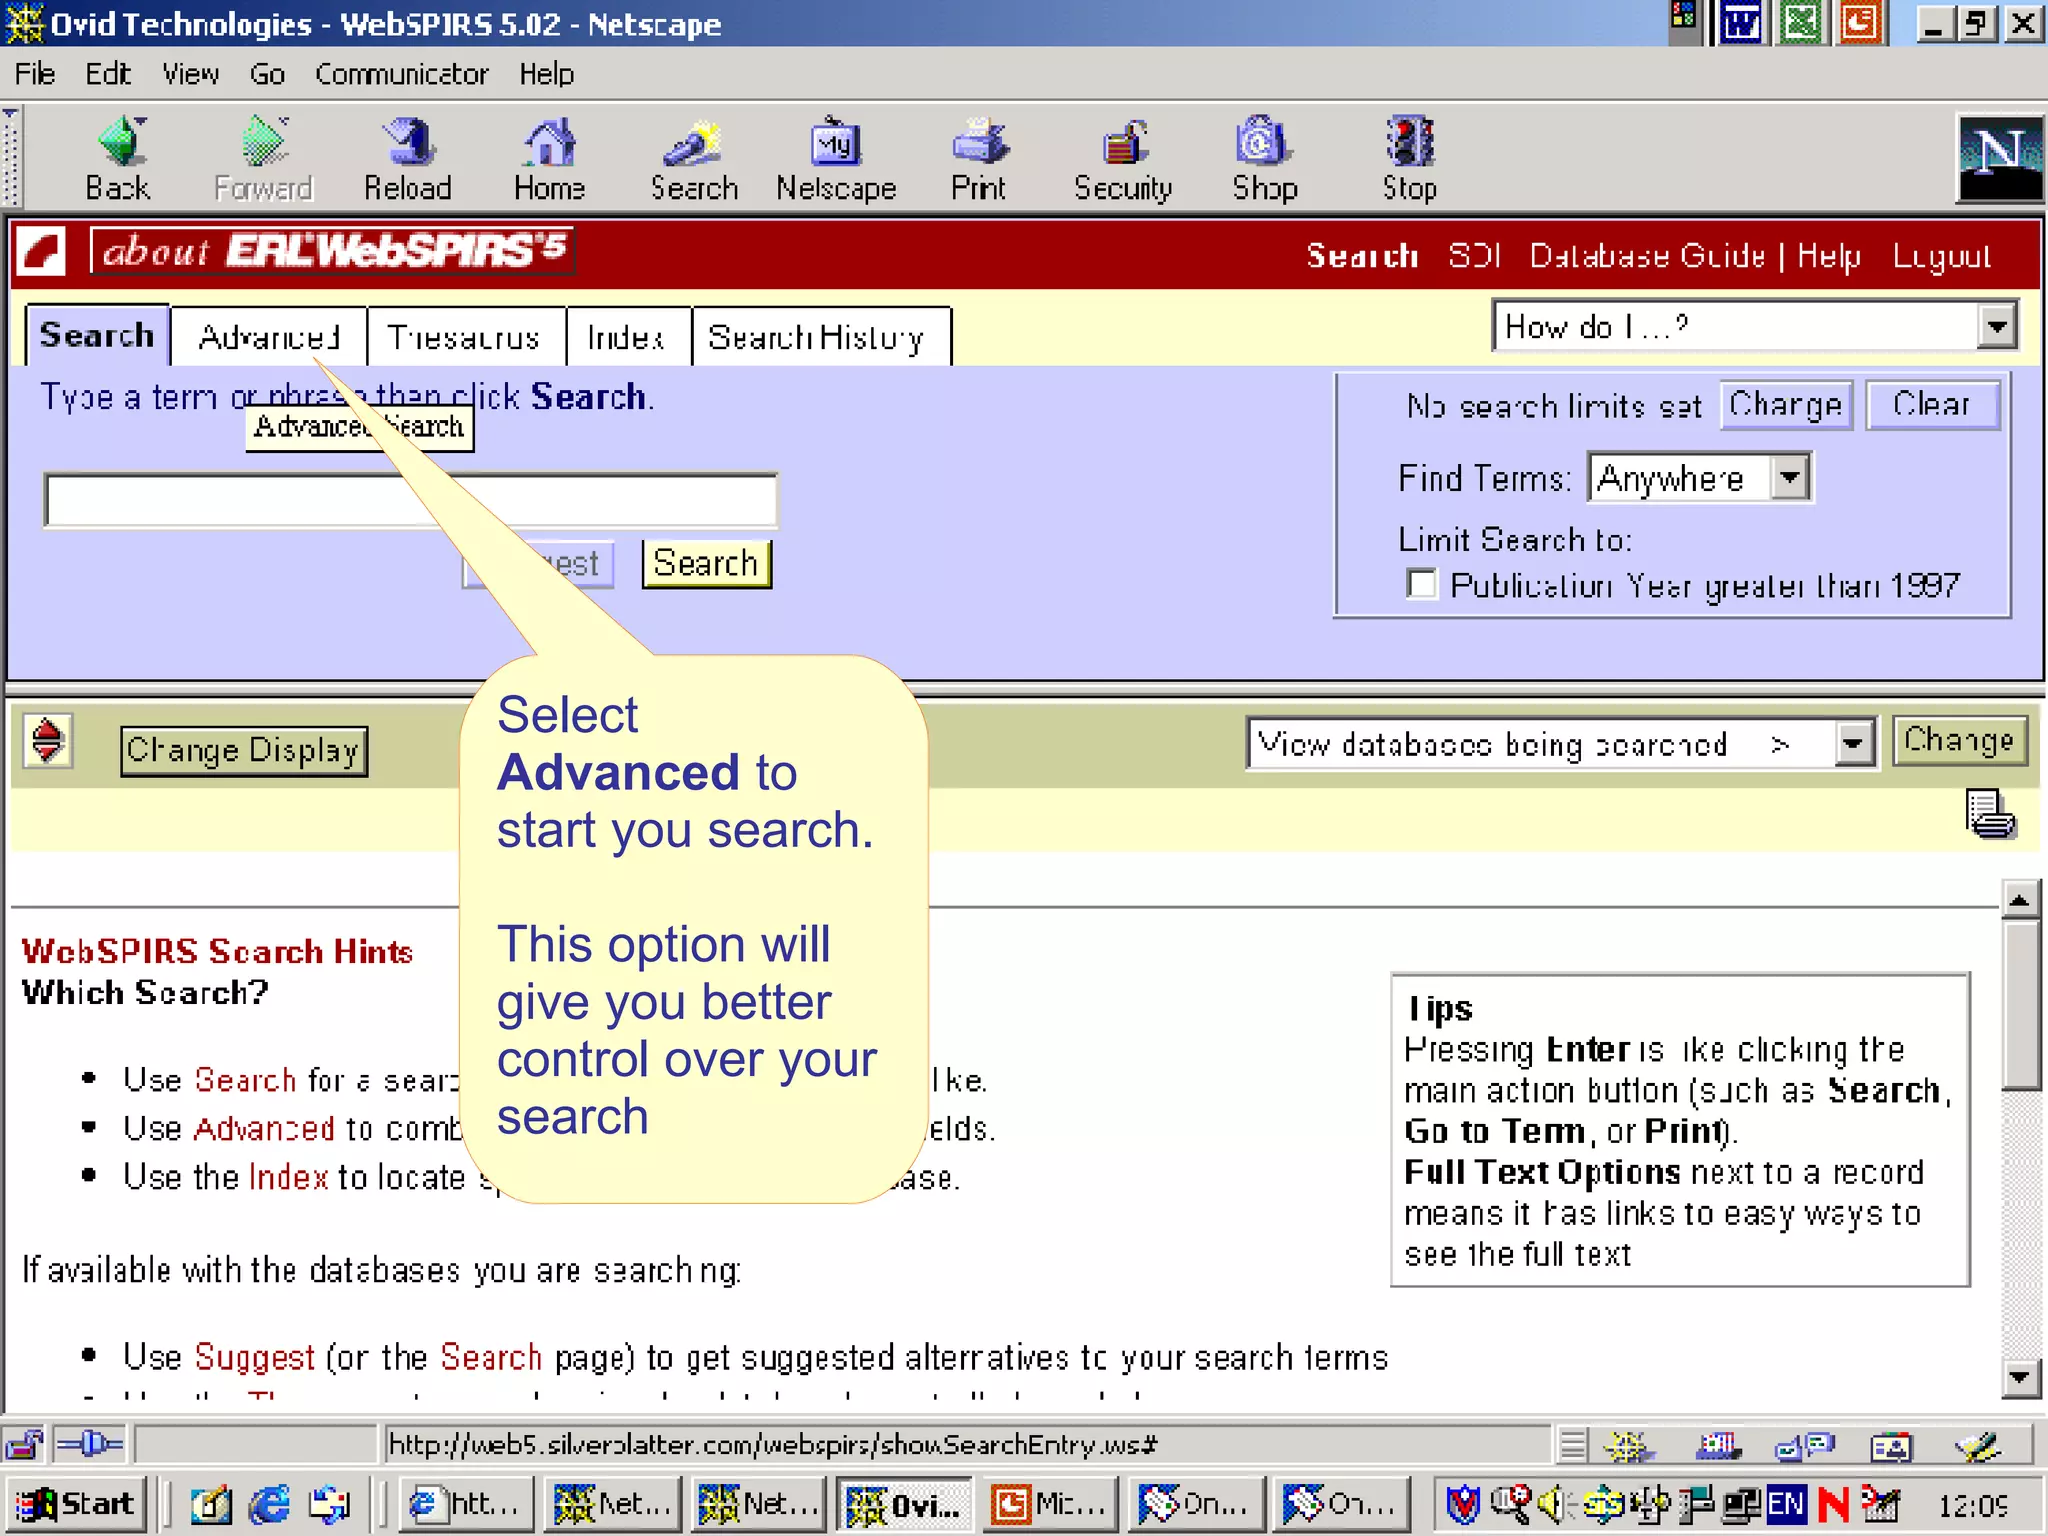
Task: Switch to the Index tab
Action: click(x=627, y=337)
